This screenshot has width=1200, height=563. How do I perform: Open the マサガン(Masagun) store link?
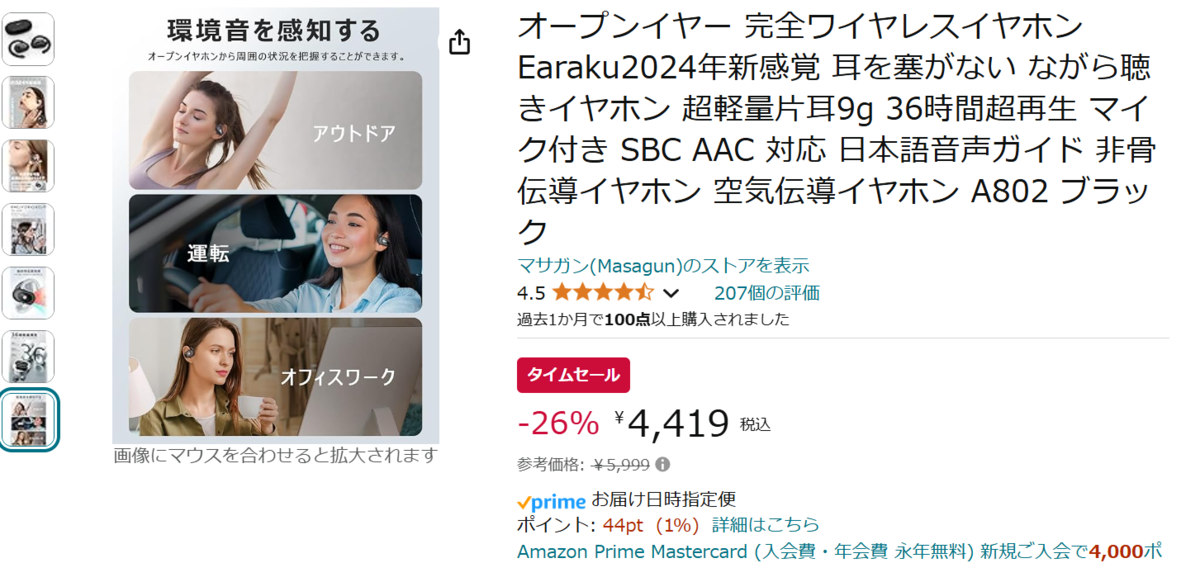pos(663,266)
